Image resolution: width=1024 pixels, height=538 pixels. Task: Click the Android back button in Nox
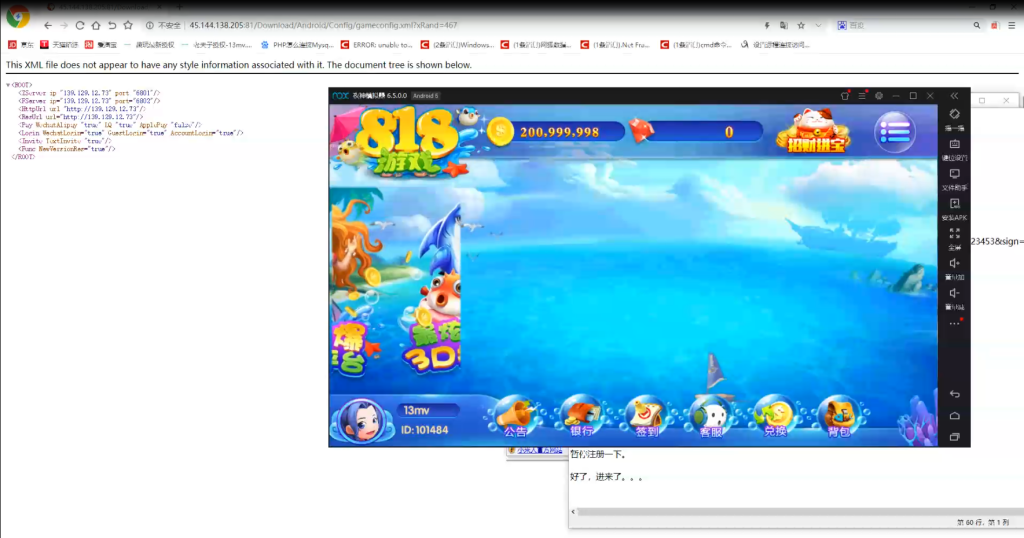pyautogui.click(x=954, y=394)
